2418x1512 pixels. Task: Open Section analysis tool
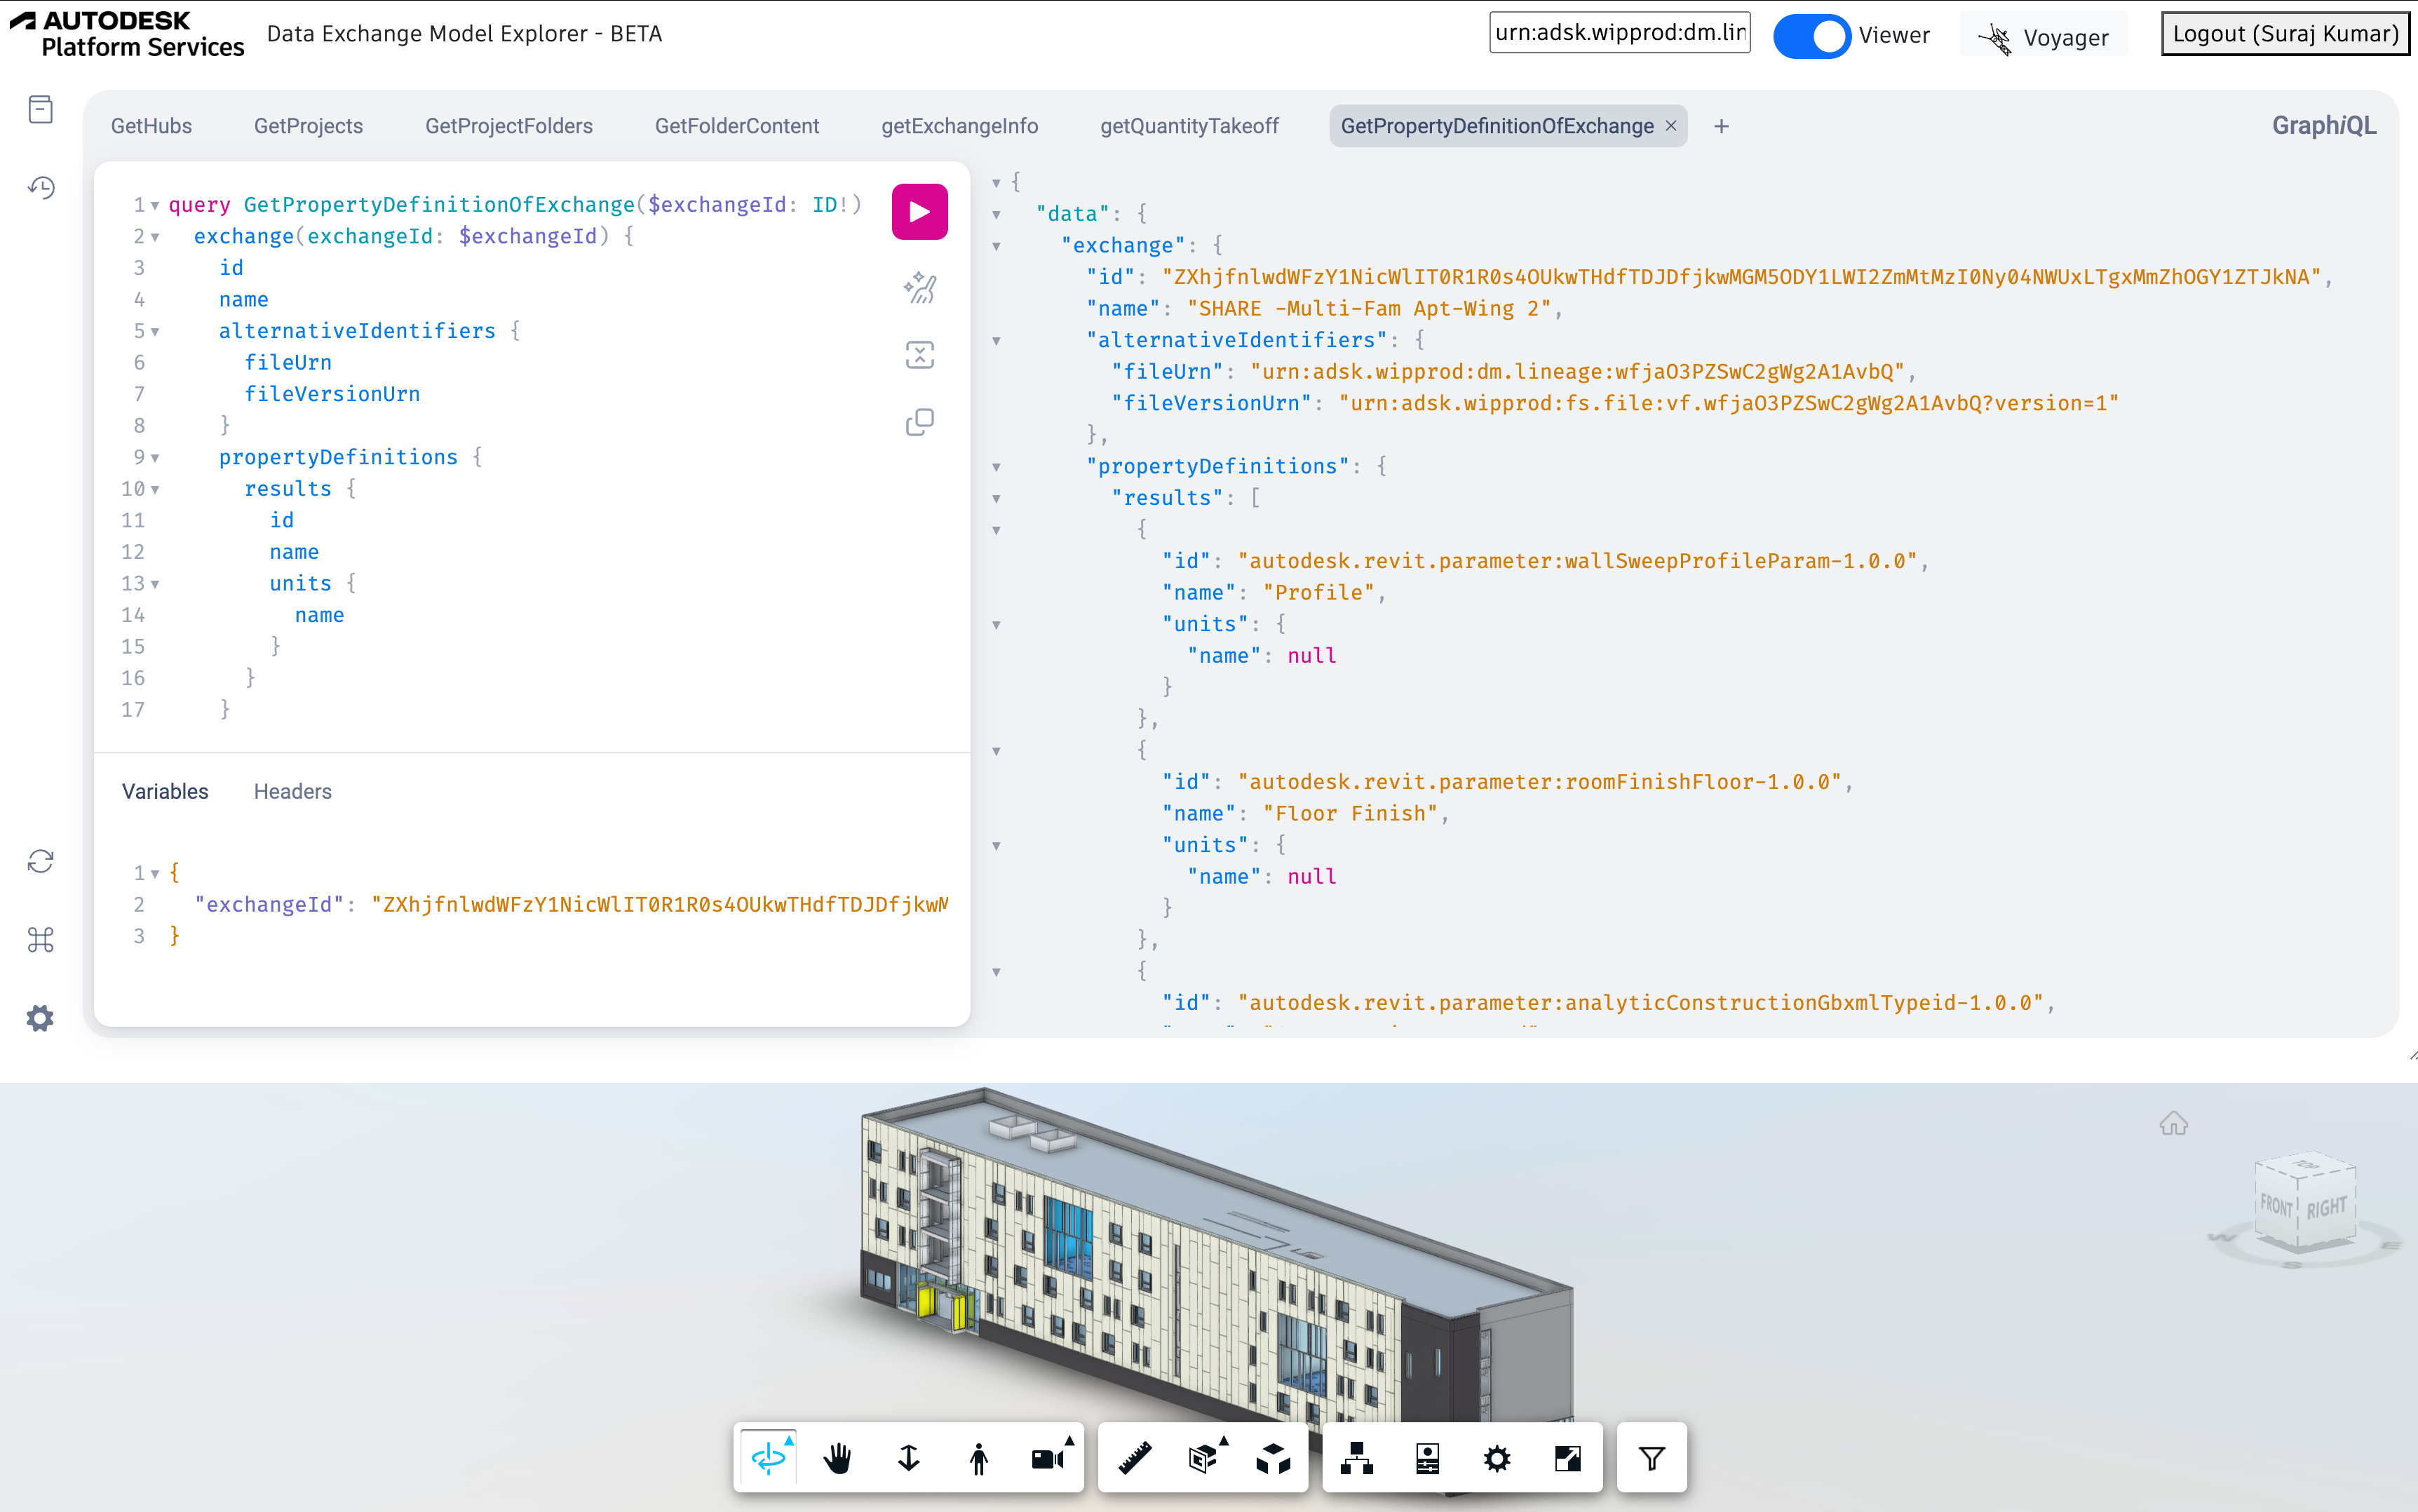1204,1458
